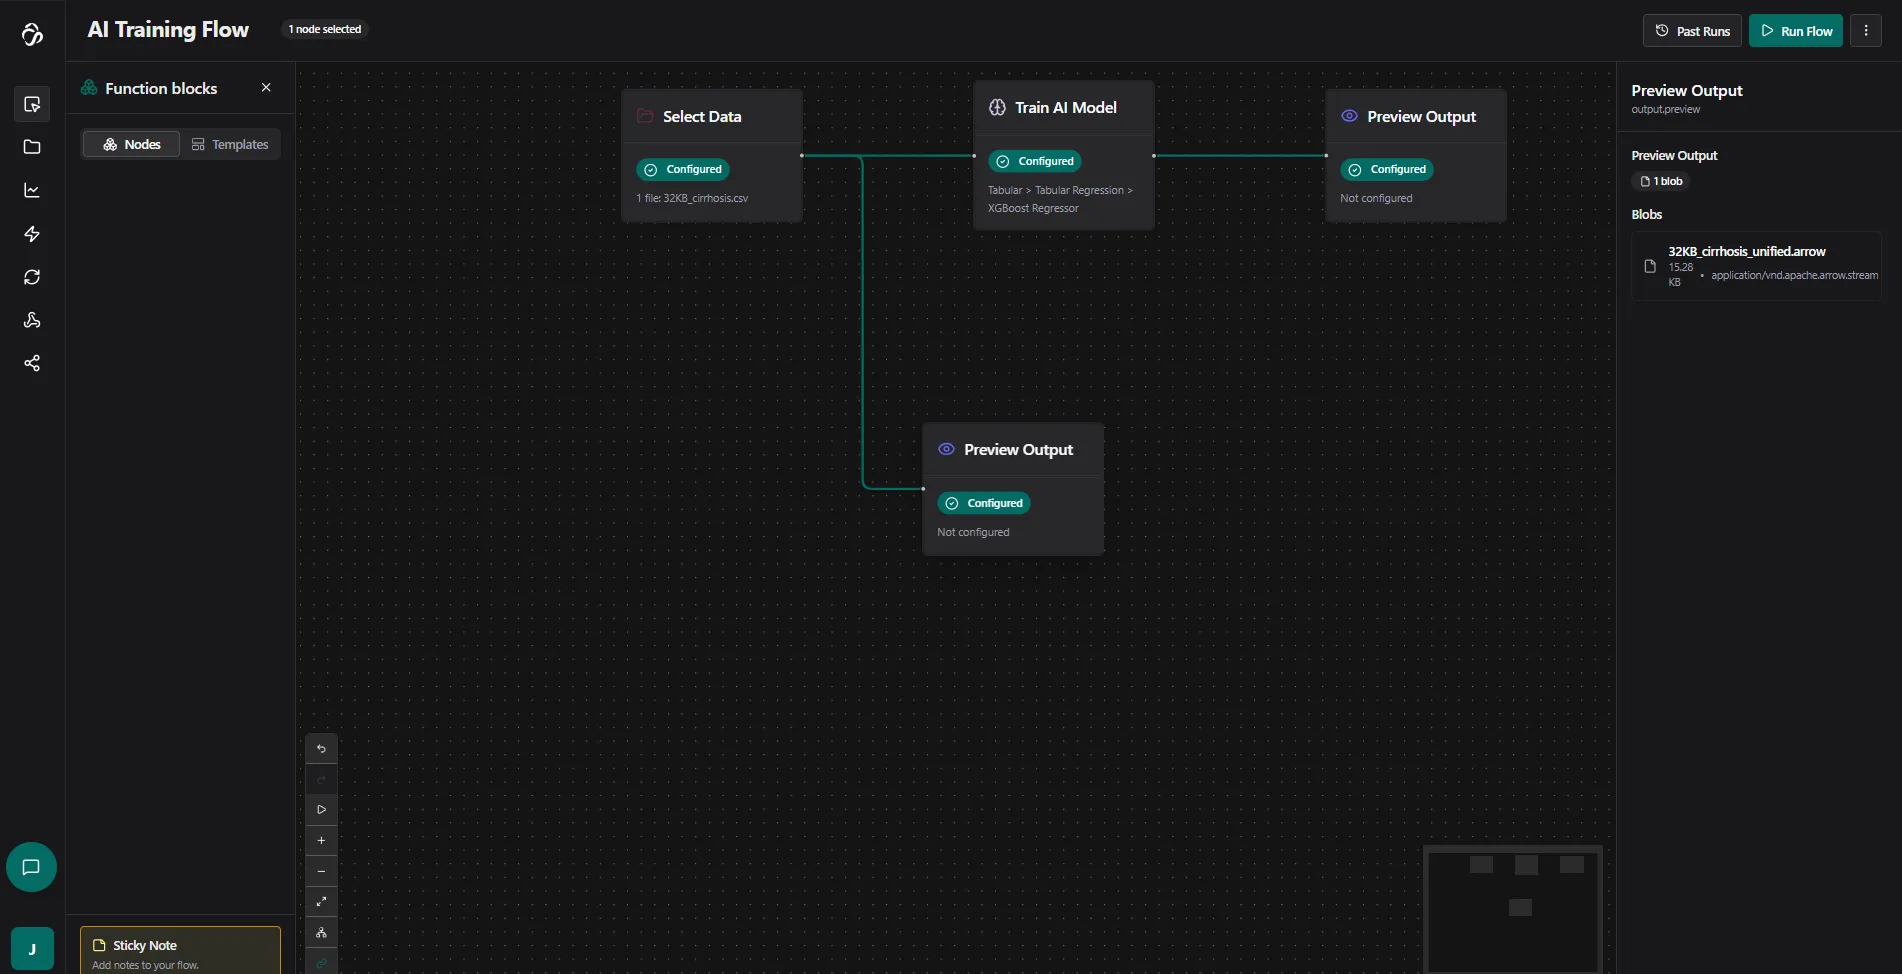Viewport: 1902px width, 974px height.
Task: Open the line chart icon in sidebar
Action: pos(32,190)
